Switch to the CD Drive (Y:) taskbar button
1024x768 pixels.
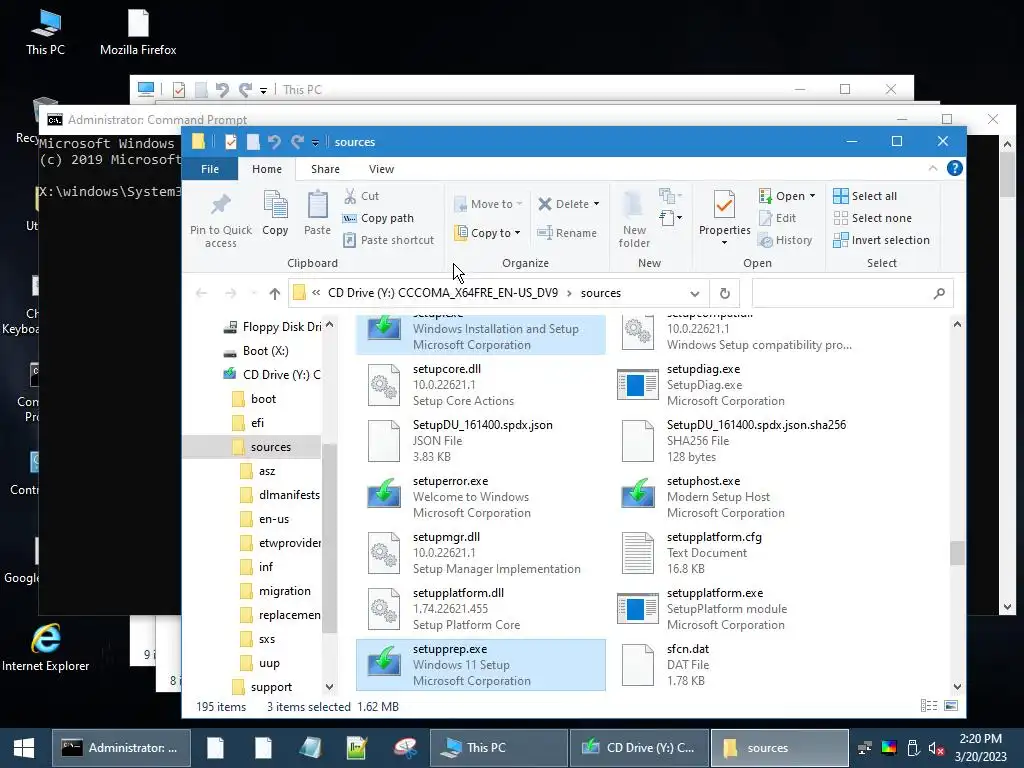tap(639, 748)
